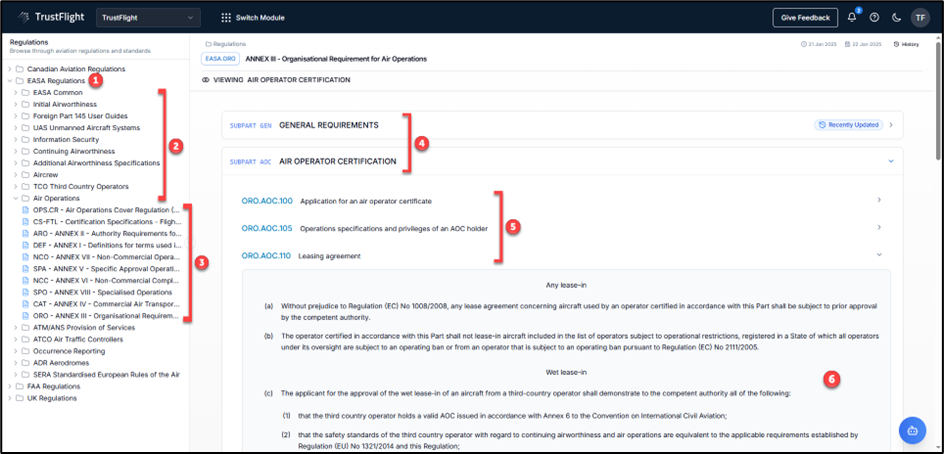
Task: Toggle dark mode moon icon
Action: pos(896,17)
